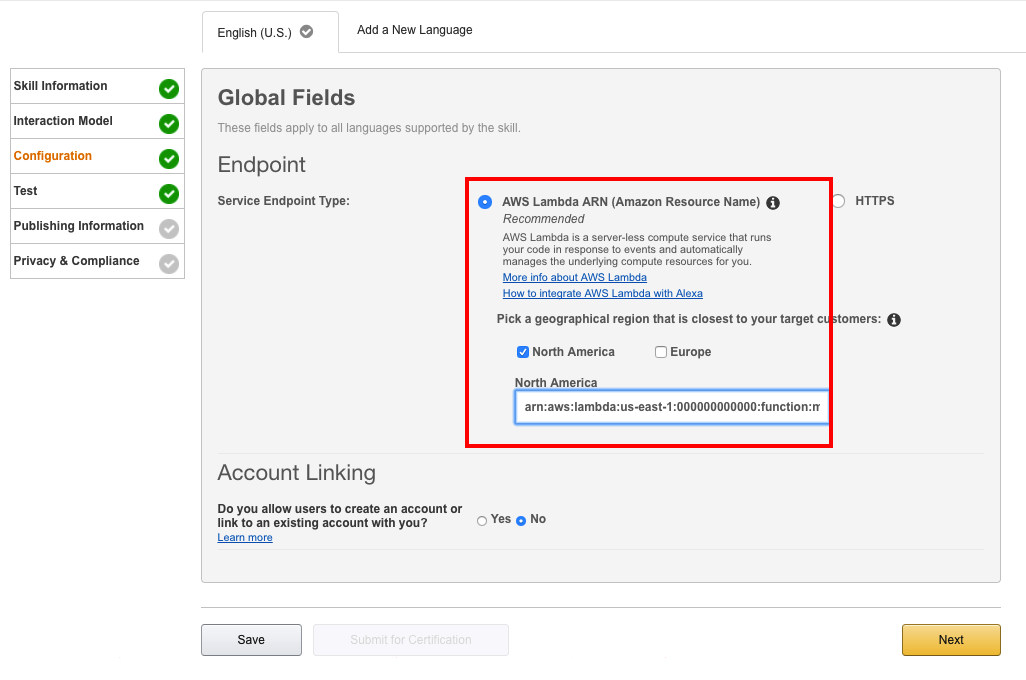Choose Yes for account linking
1026x680 pixels.
482,521
